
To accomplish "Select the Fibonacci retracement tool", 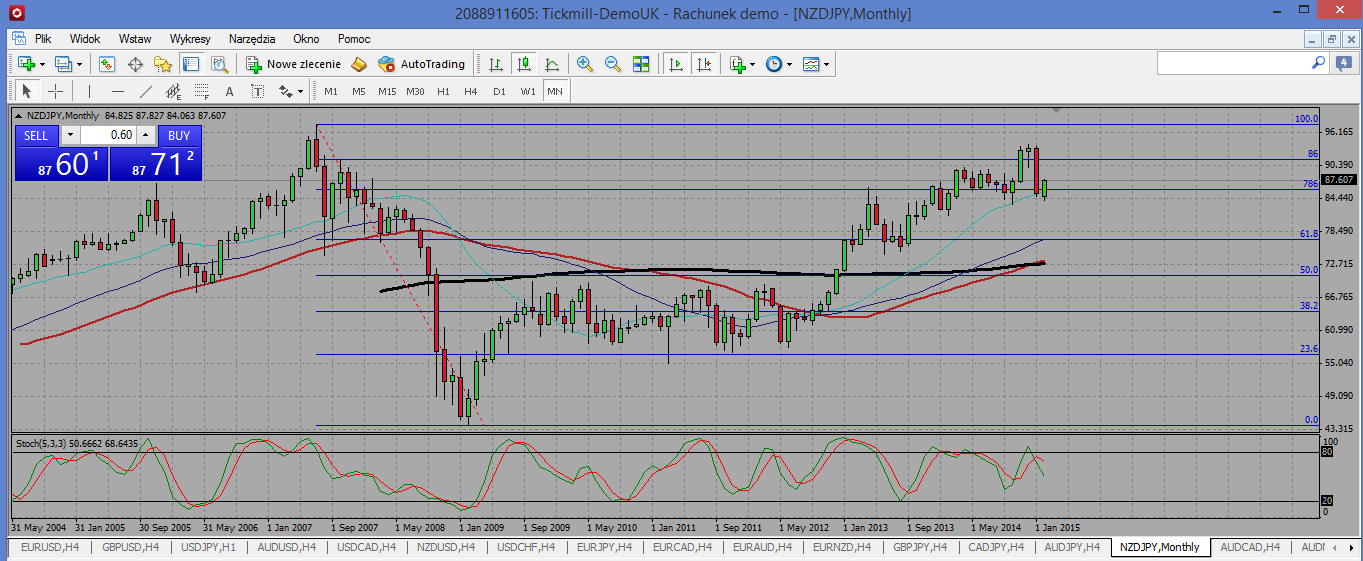I will pos(201,91).
